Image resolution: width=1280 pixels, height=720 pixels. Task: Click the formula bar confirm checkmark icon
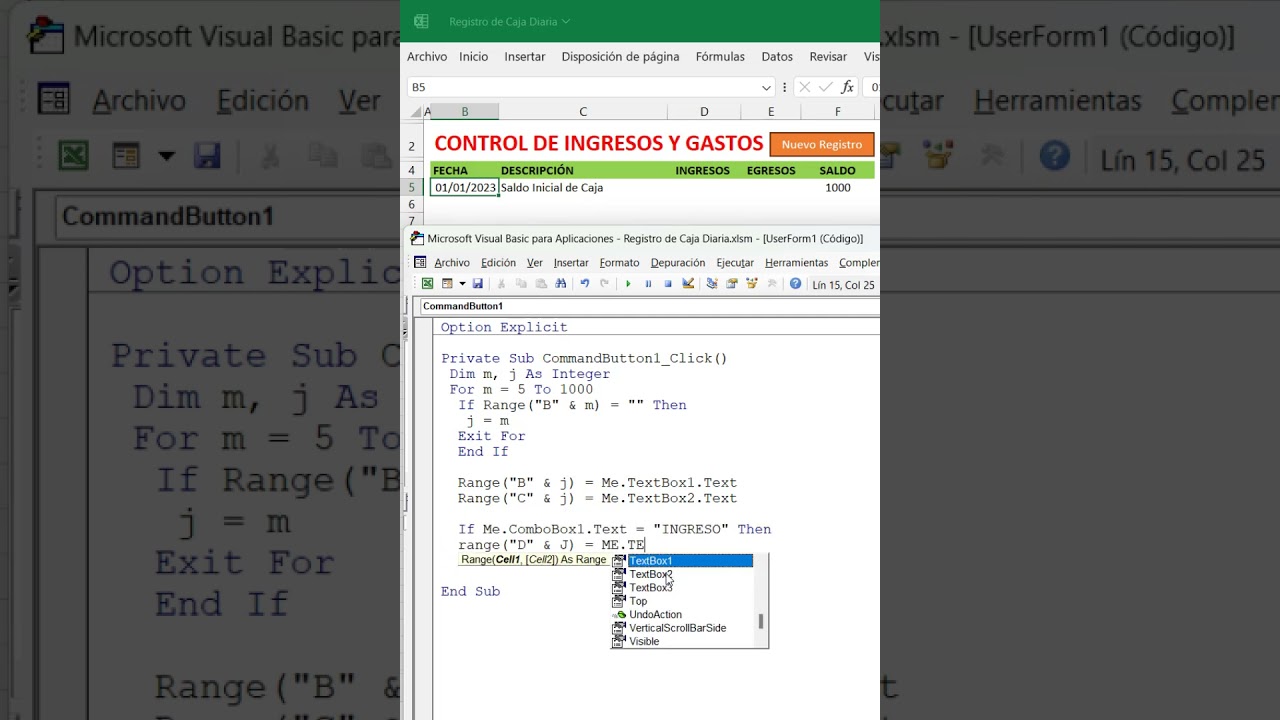click(x=825, y=87)
